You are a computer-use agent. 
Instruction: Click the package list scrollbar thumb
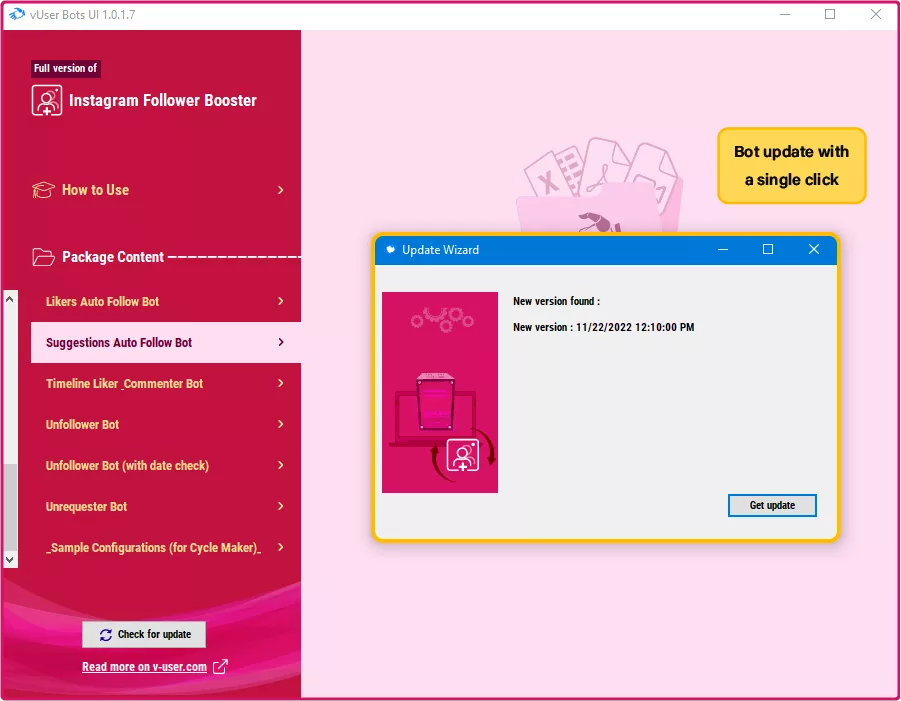pyautogui.click(x=10, y=507)
